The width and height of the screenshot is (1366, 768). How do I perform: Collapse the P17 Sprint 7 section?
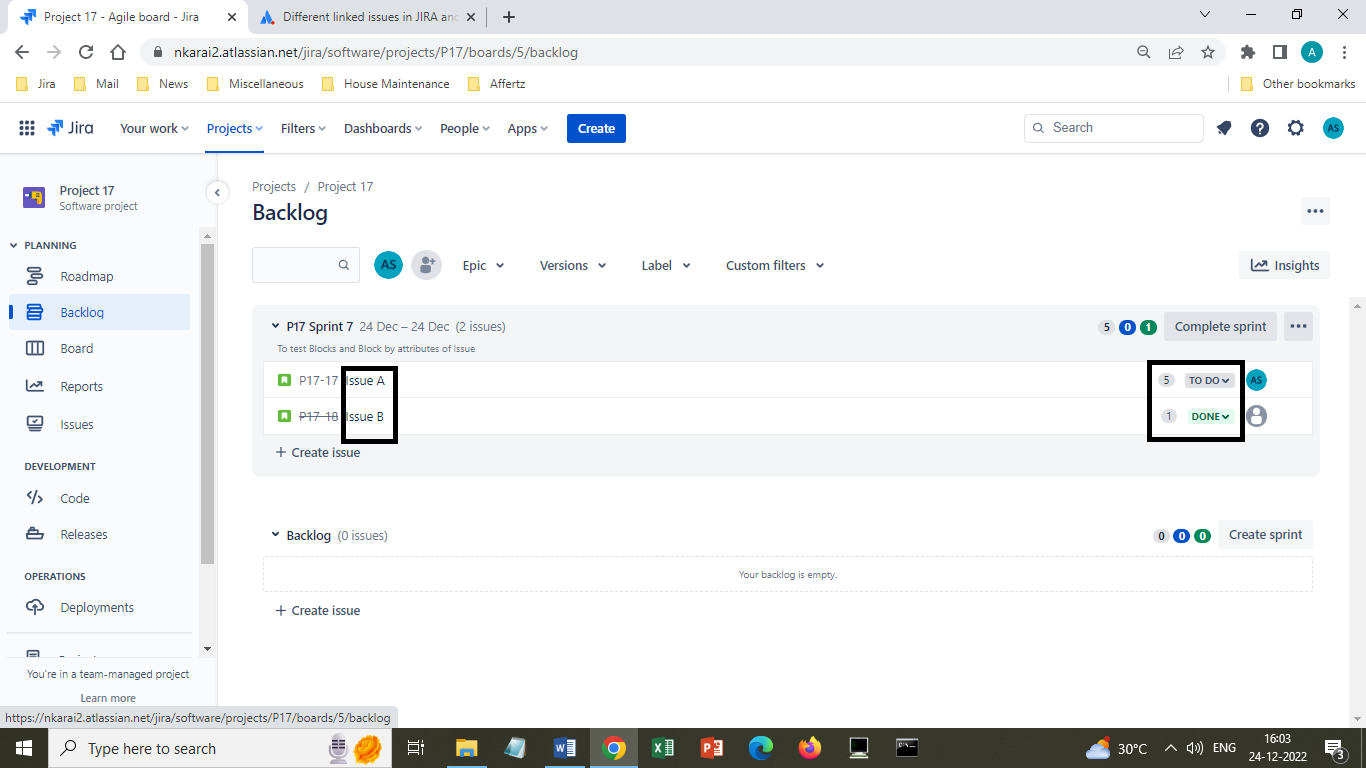276,326
